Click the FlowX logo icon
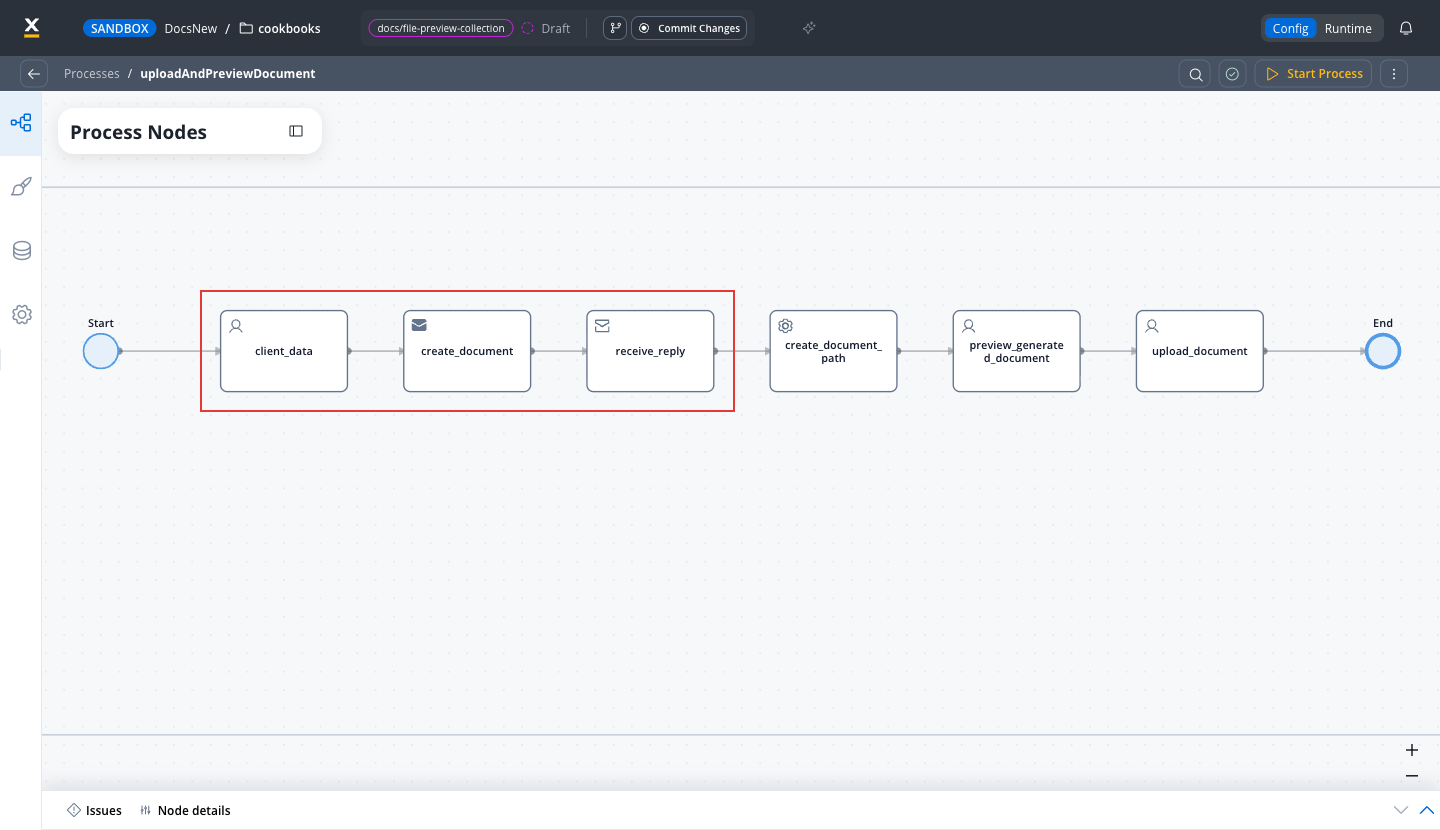 [31, 28]
